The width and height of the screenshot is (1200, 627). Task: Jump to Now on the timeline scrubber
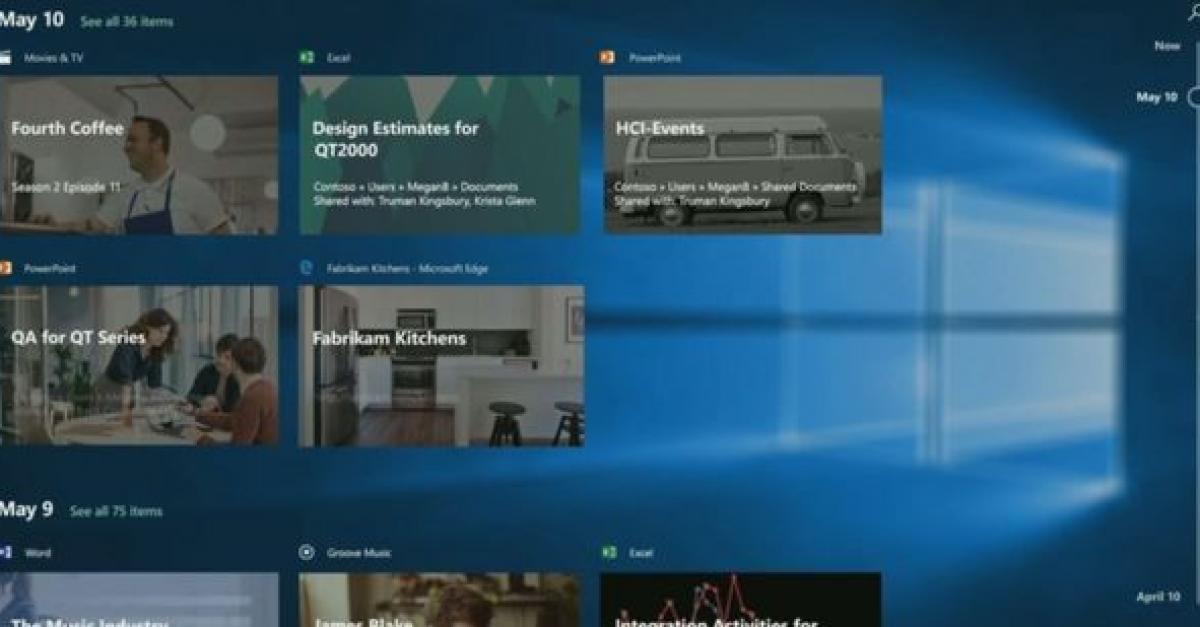coord(1167,46)
